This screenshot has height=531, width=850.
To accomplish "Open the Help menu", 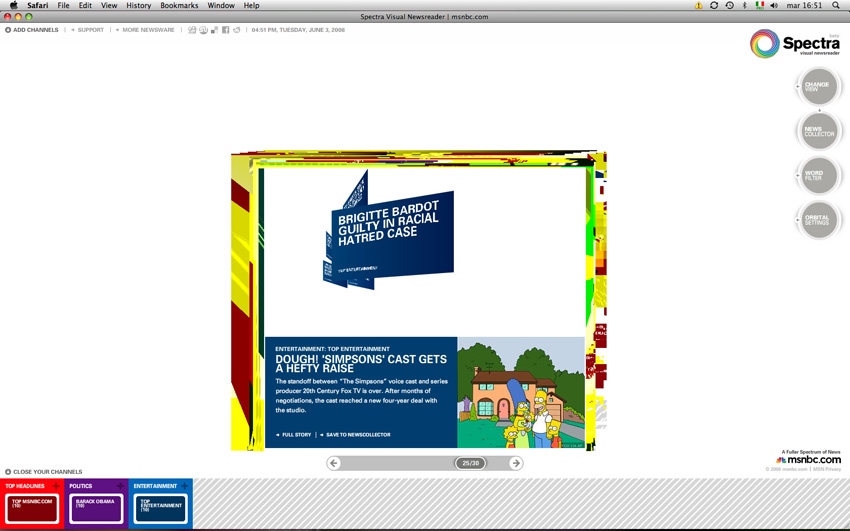I will click(x=252, y=5).
